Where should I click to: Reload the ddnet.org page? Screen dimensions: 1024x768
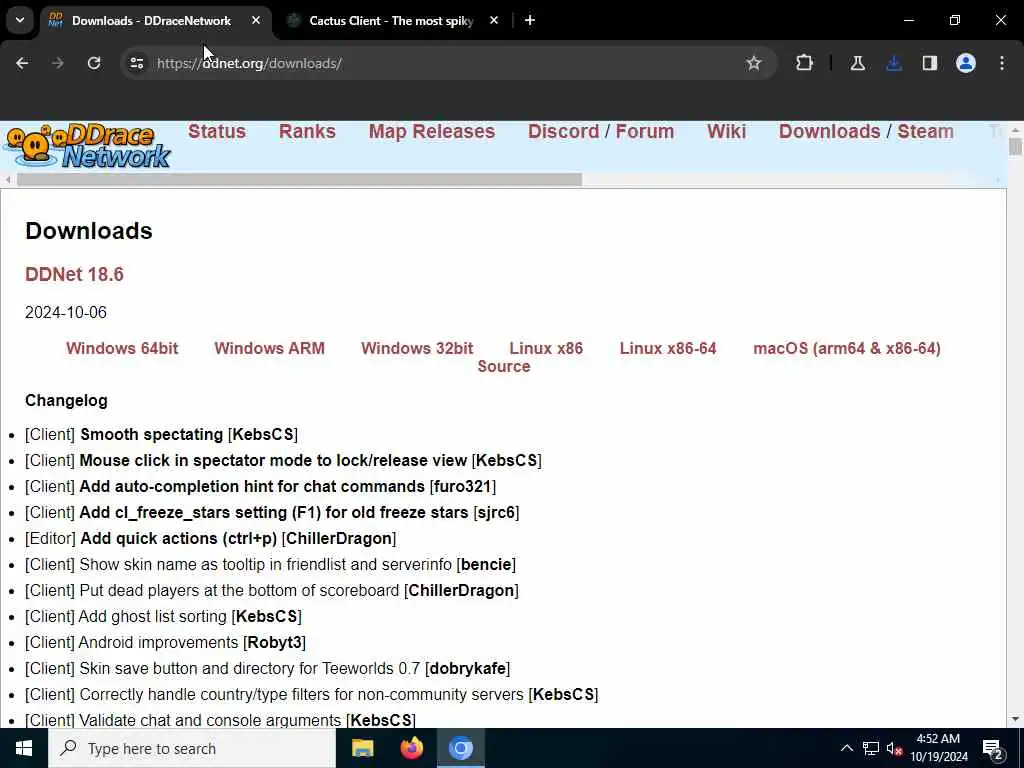click(x=94, y=63)
